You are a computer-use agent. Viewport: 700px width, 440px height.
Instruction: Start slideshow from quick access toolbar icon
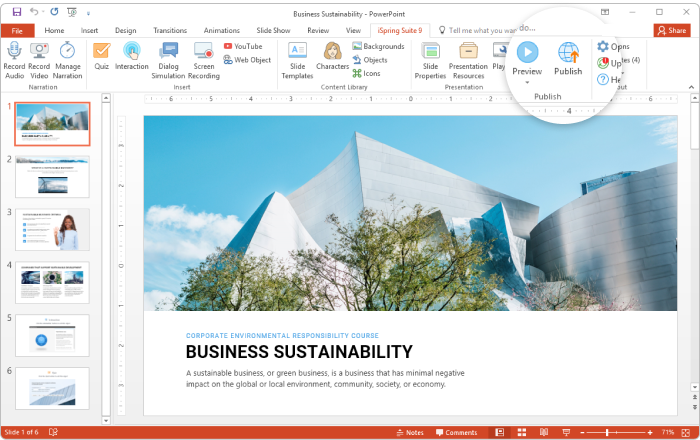(x=71, y=12)
